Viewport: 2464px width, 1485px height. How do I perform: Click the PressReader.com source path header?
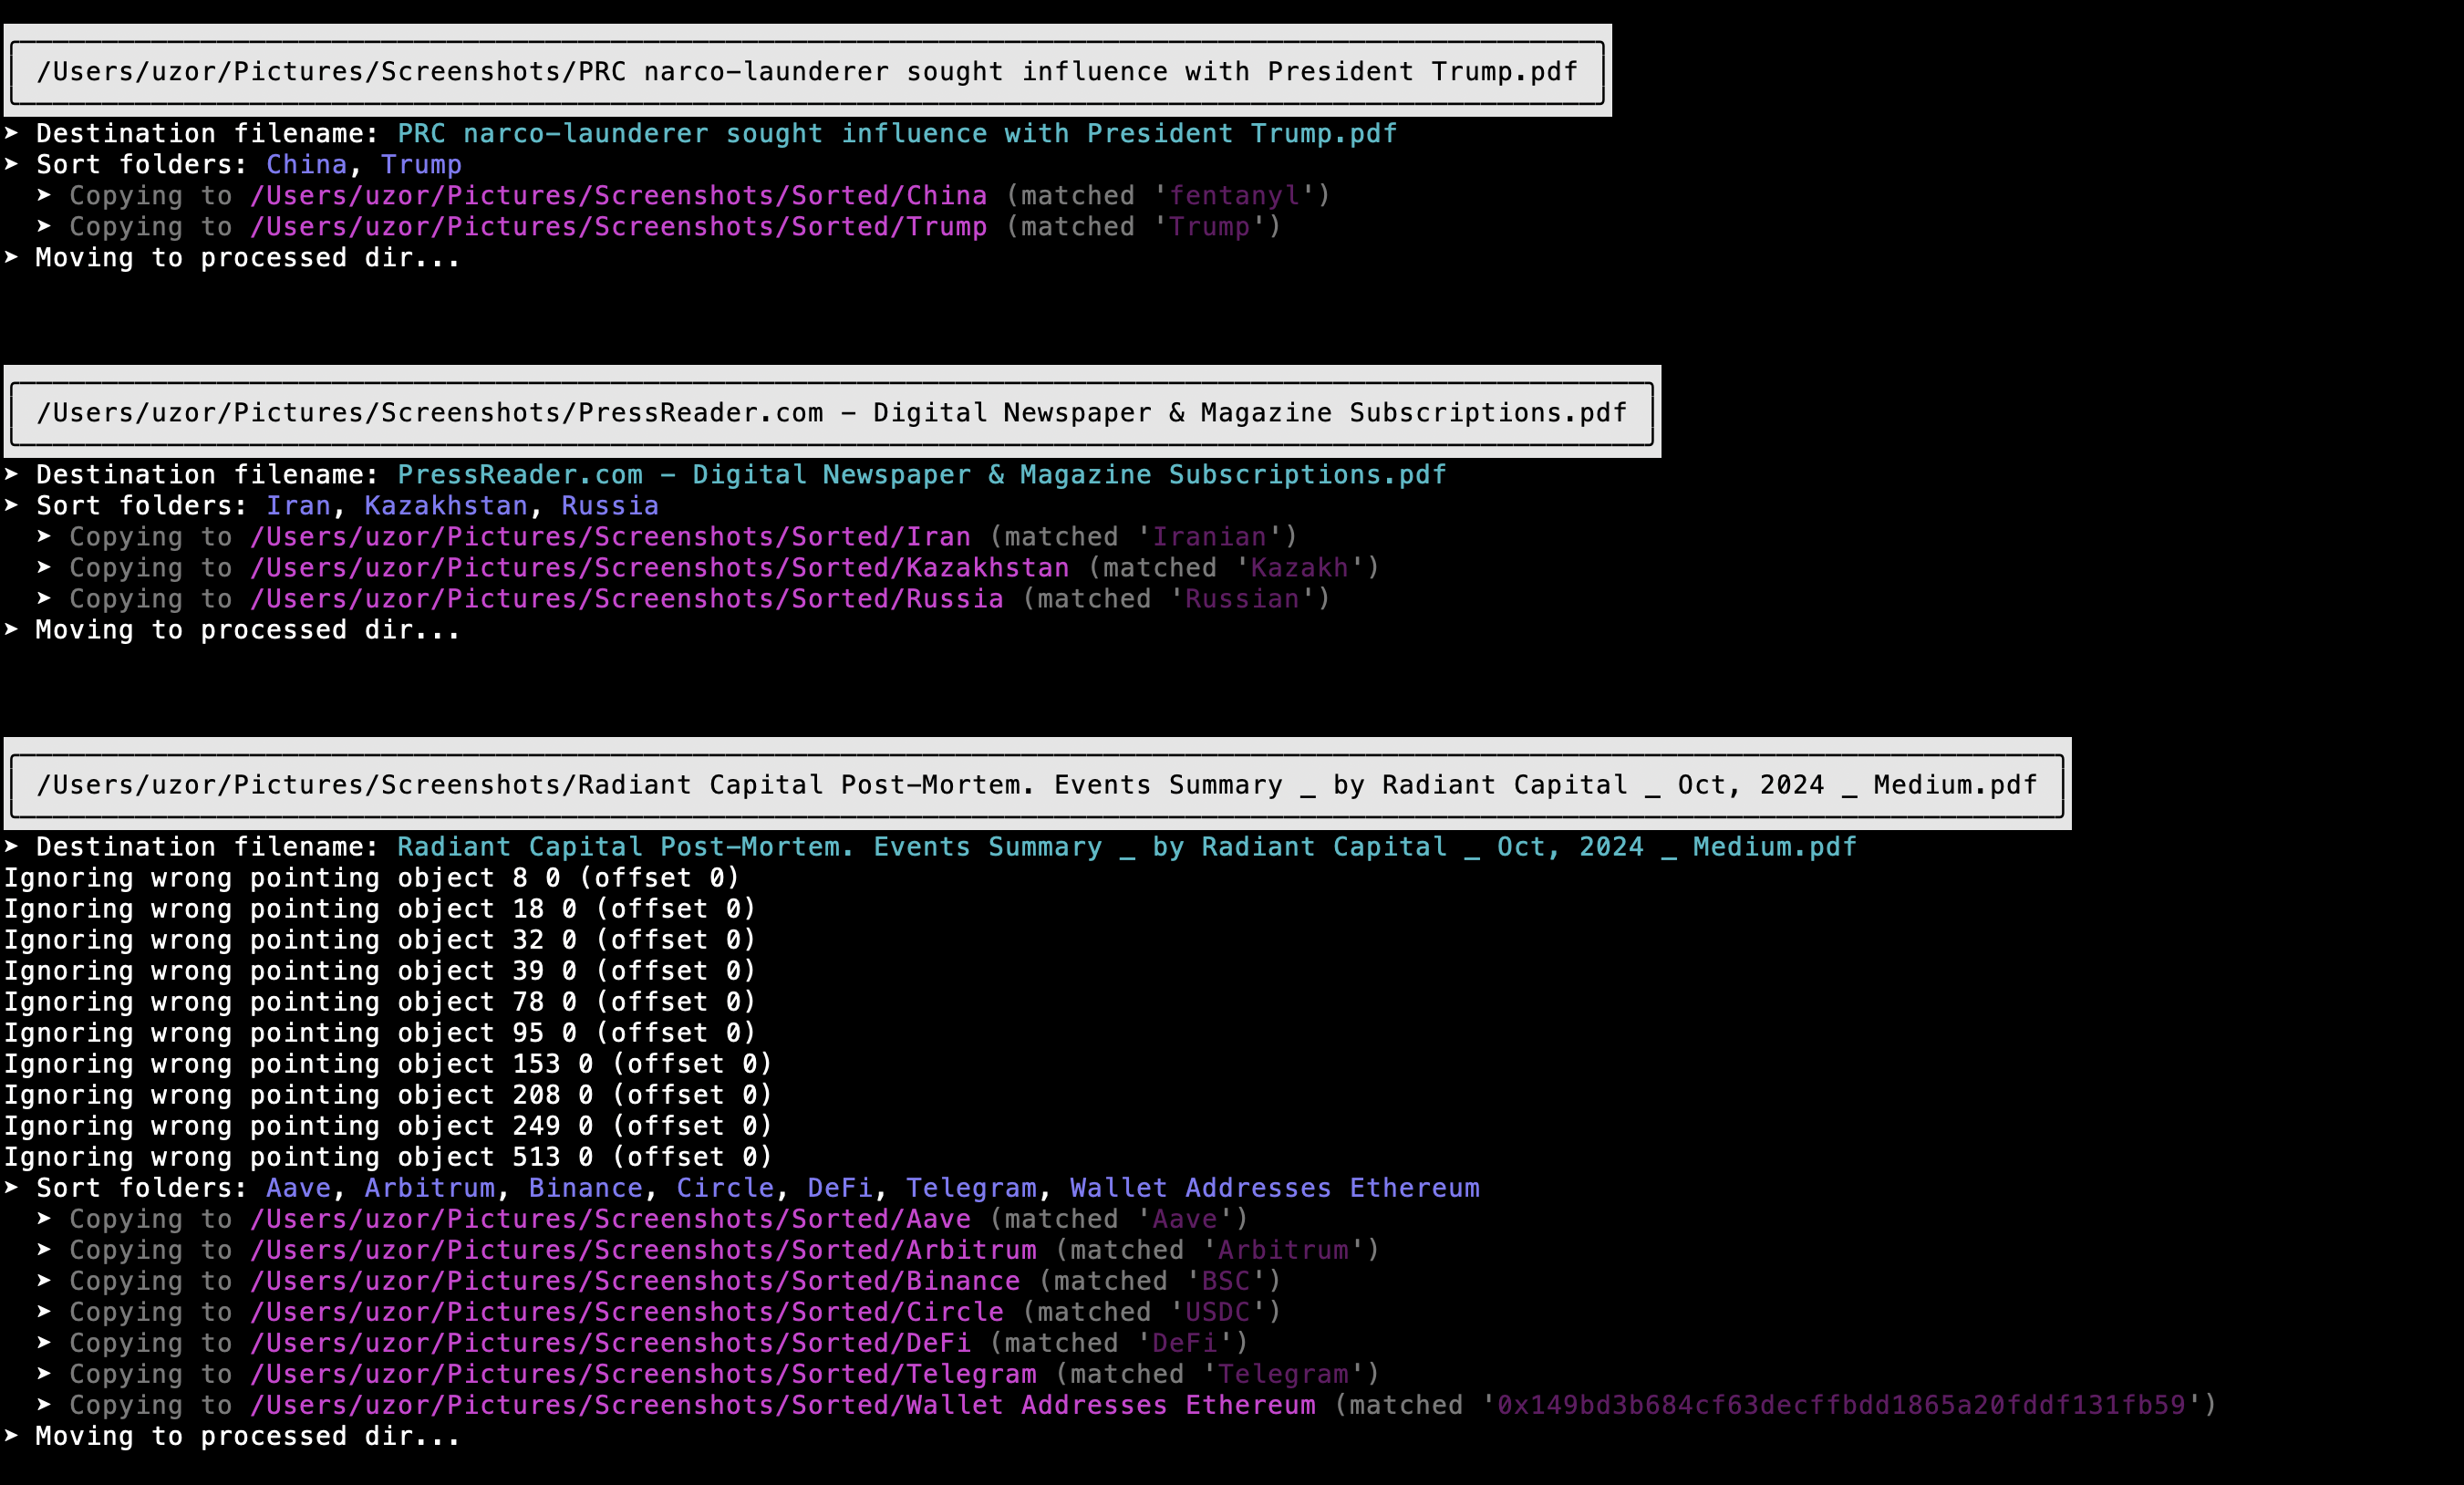coord(831,413)
